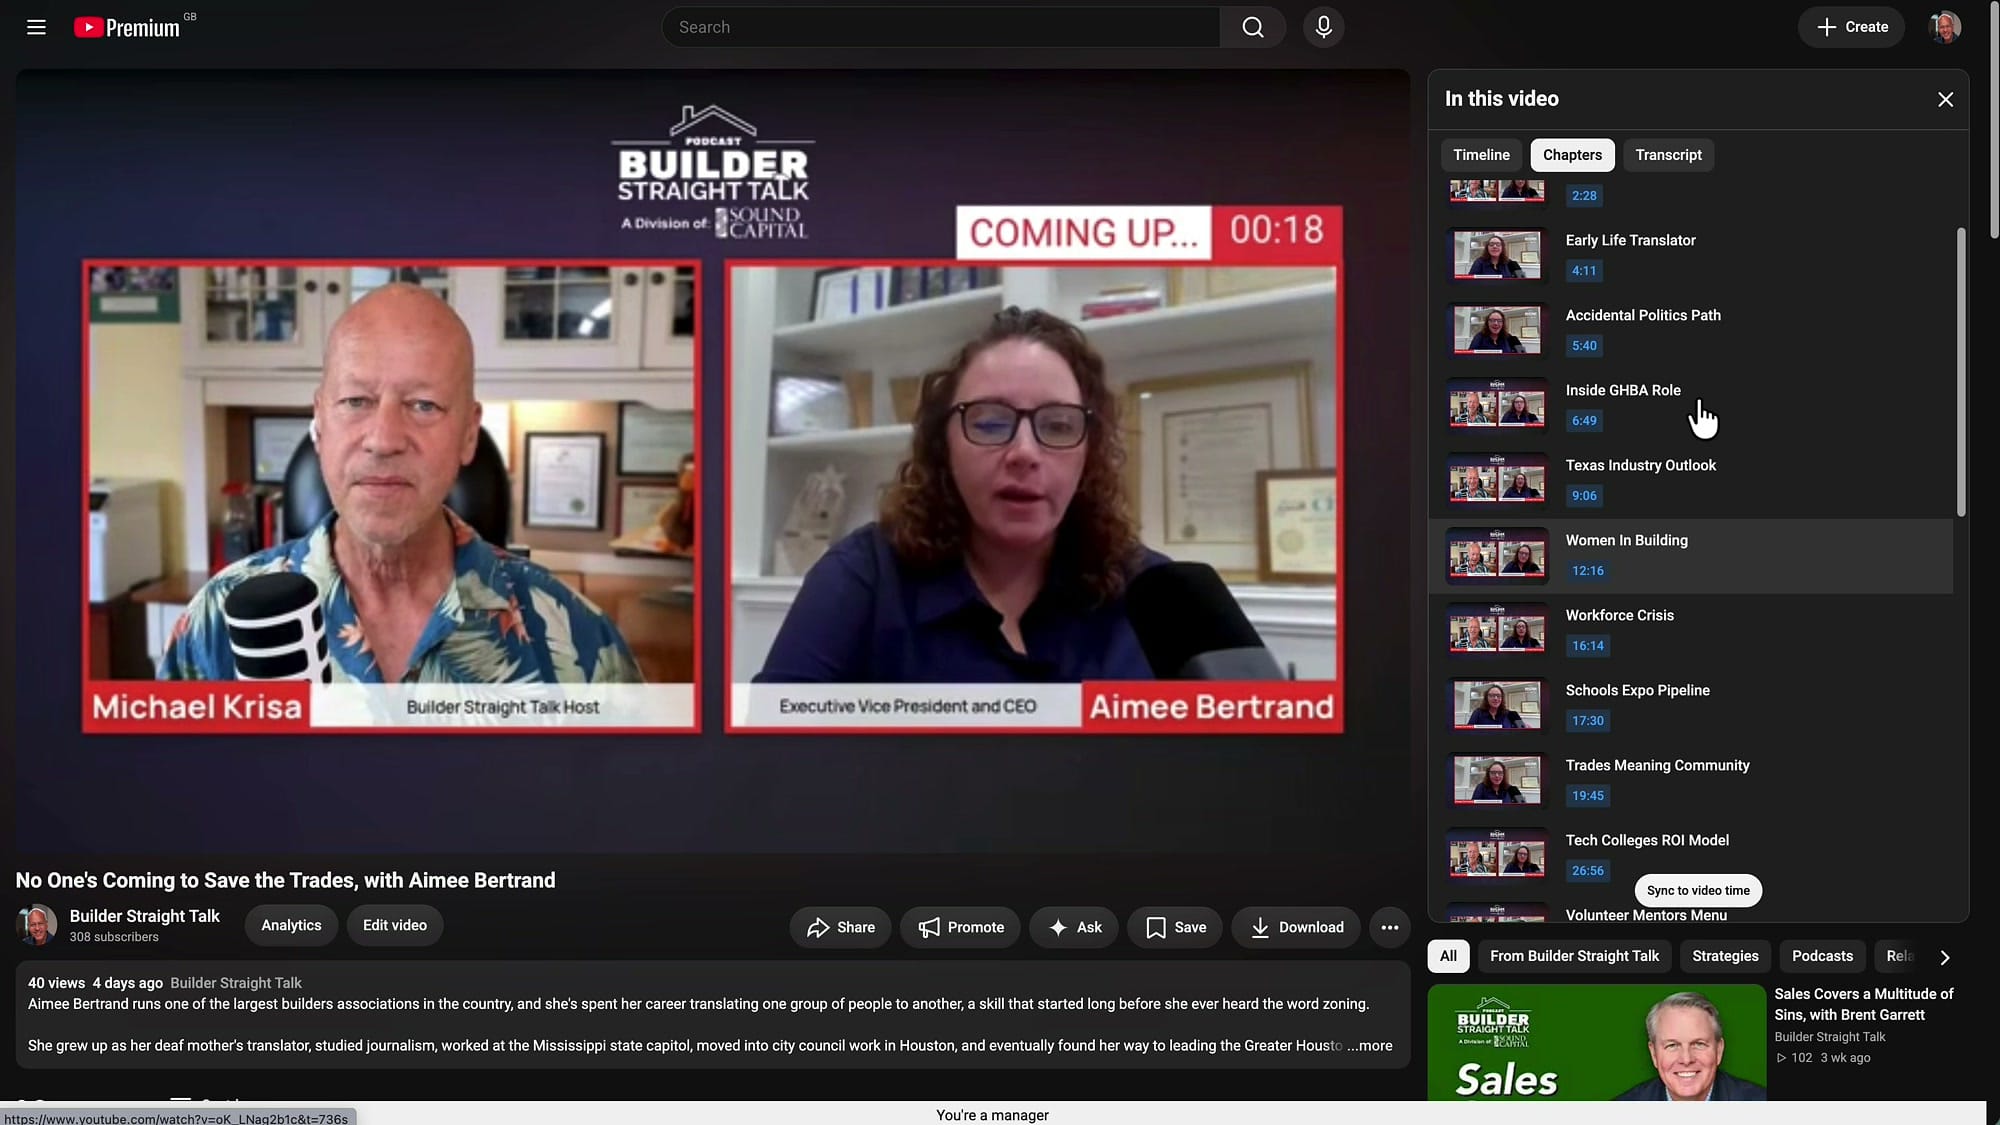Click the video player area

[712, 461]
